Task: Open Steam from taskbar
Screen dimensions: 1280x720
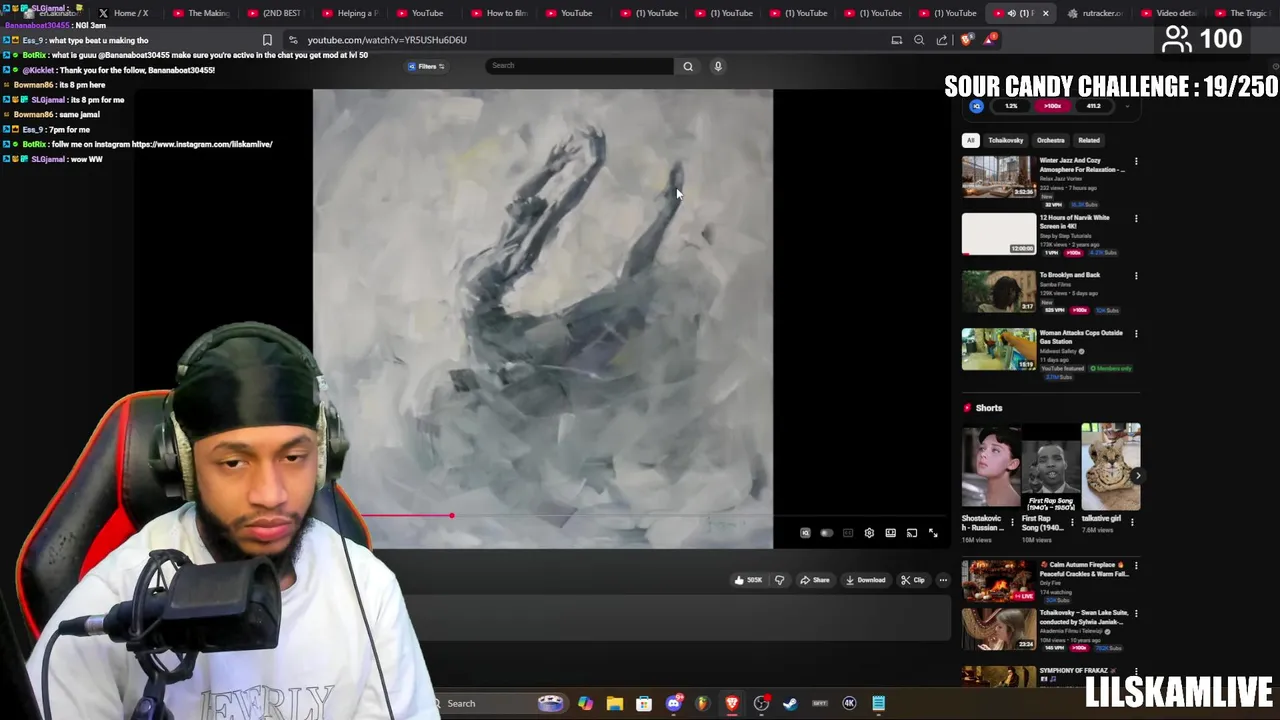Action: click(790, 703)
